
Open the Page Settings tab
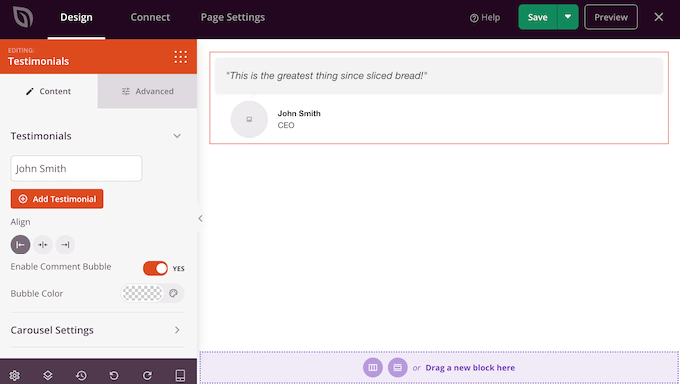[x=232, y=17]
